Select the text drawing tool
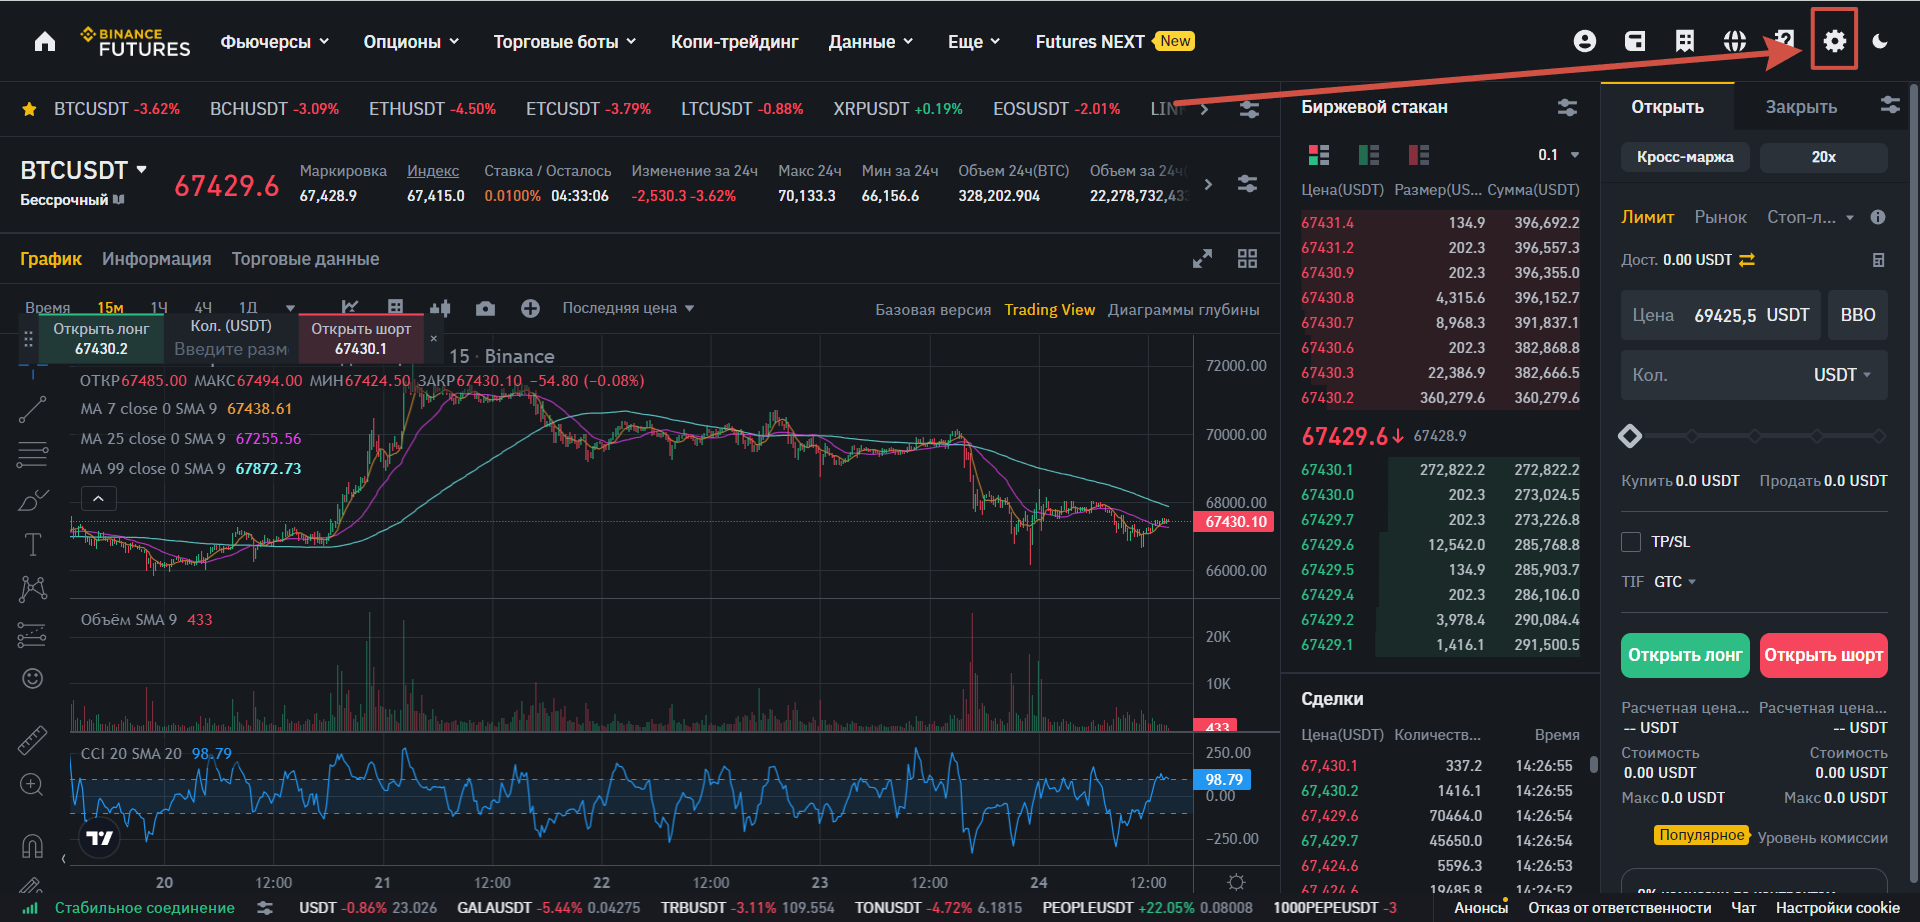This screenshot has height=922, width=1920. tap(33, 544)
